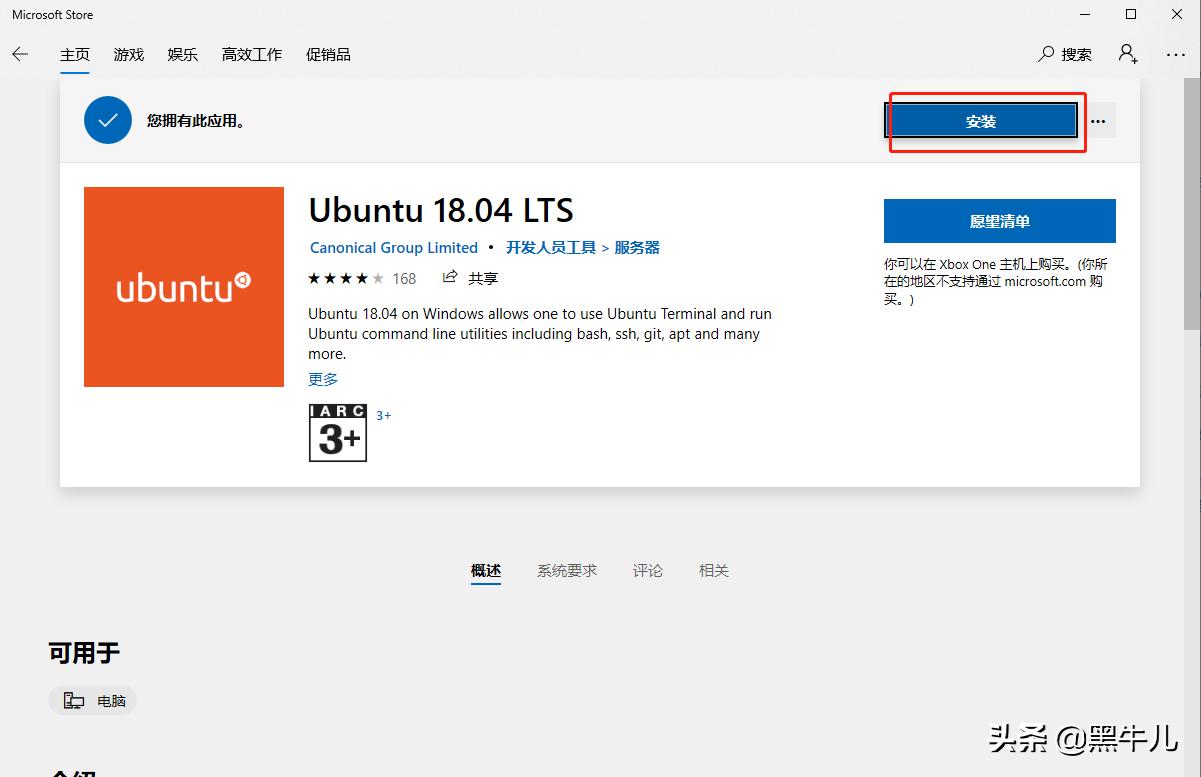Expand the description via 更多
The image size is (1201, 777).
coord(322,379)
